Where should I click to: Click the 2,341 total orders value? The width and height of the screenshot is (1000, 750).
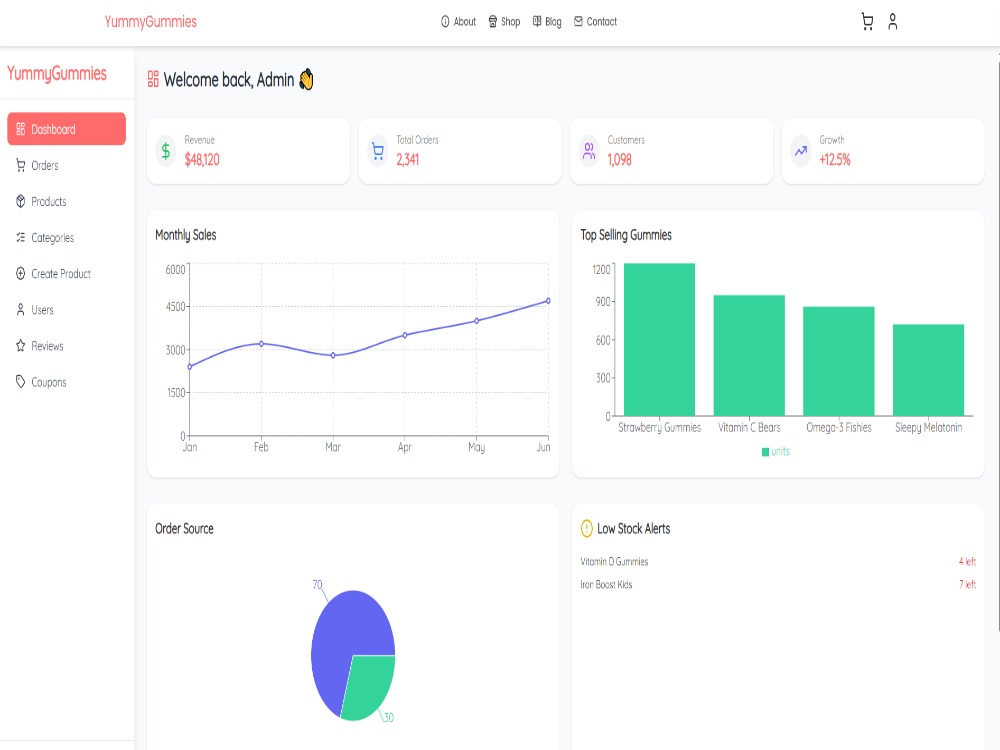408,159
